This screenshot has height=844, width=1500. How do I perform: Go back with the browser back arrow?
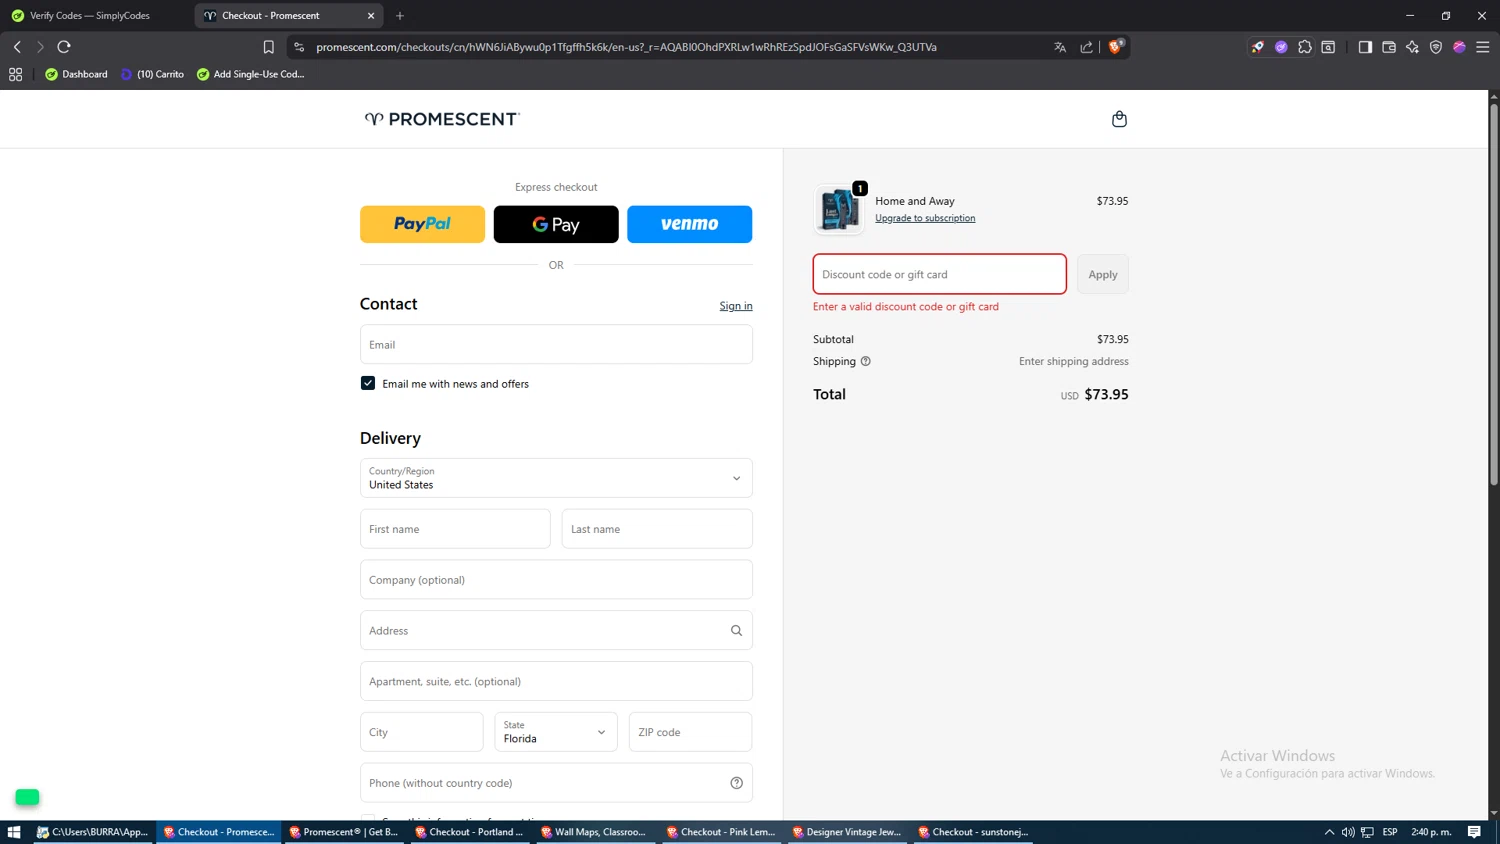coord(17,47)
